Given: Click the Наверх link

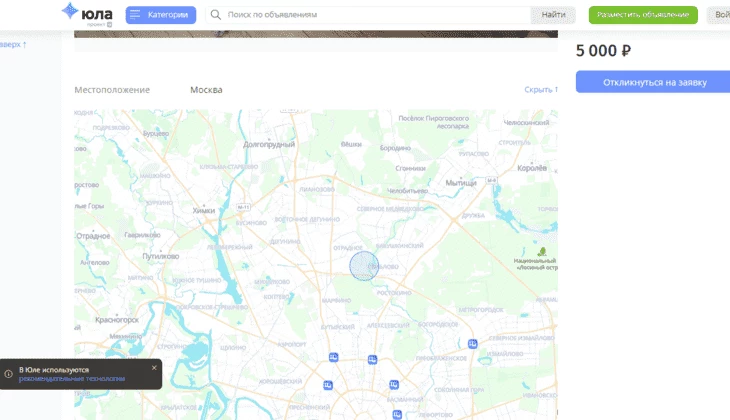Looking at the screenshot, I should click(13, 44).
